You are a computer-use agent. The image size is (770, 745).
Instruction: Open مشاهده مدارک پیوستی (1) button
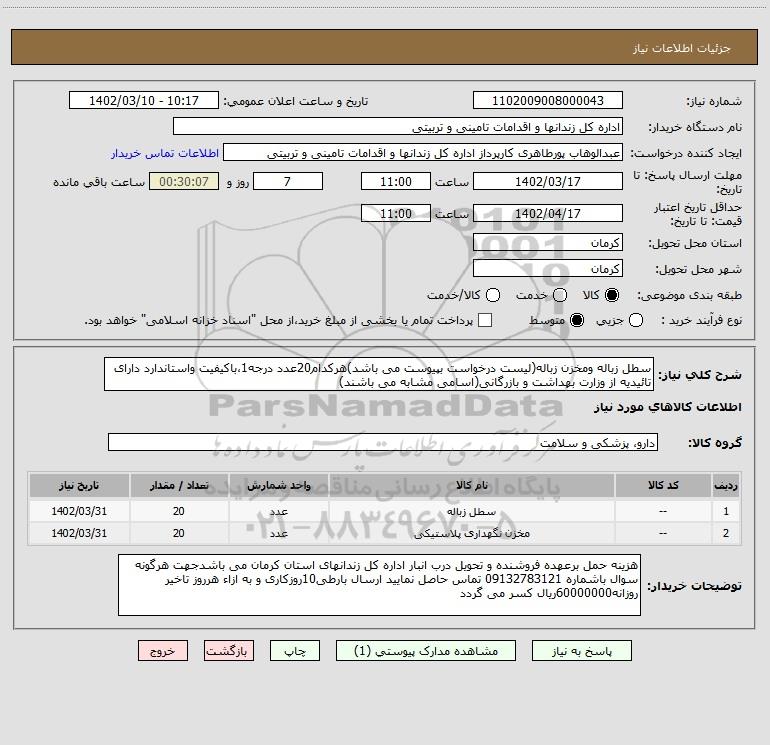(x=426, y=651)
